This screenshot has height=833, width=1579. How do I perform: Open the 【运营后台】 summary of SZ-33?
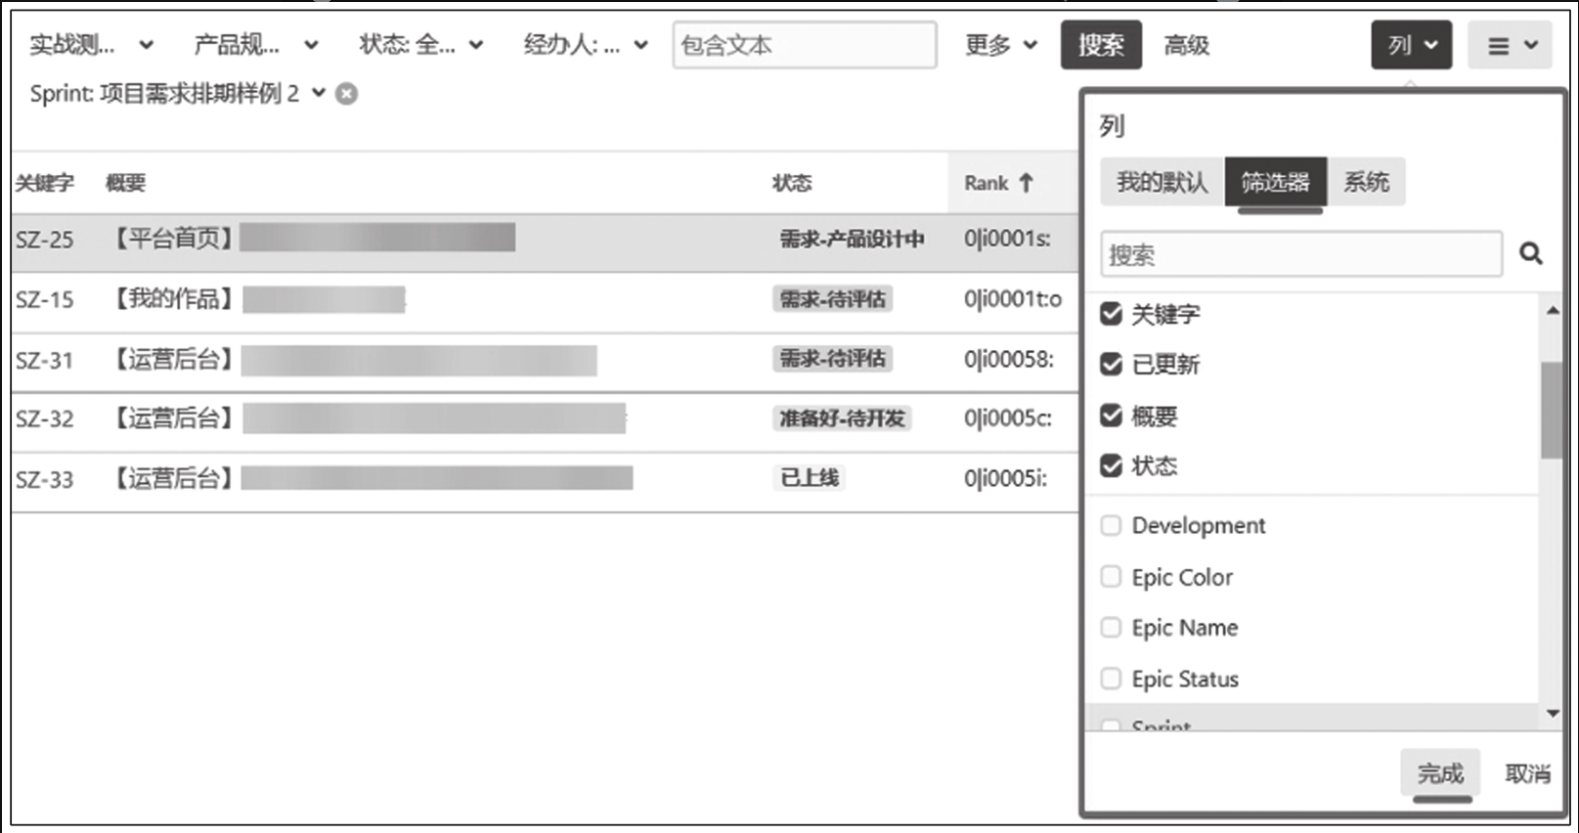[x=172, y=479]
